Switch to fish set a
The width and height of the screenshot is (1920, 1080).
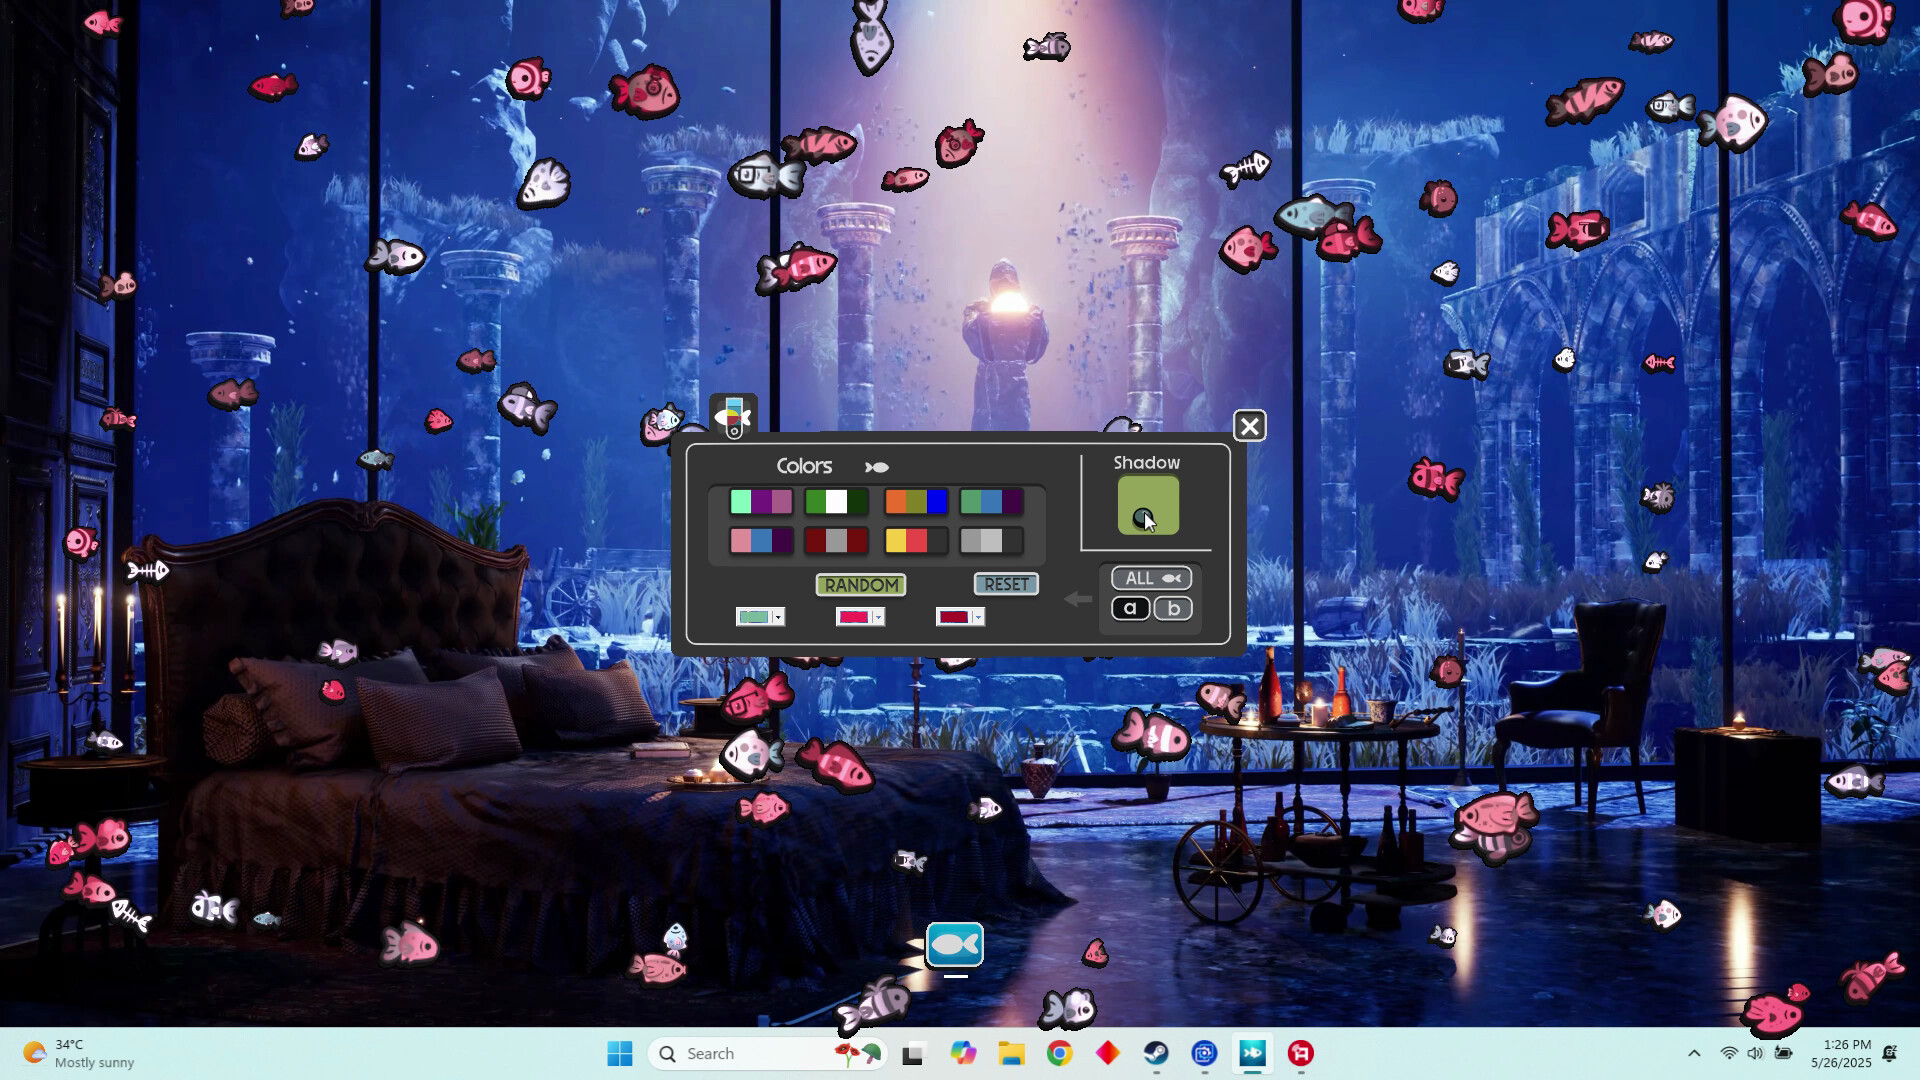pos(1130,608)
